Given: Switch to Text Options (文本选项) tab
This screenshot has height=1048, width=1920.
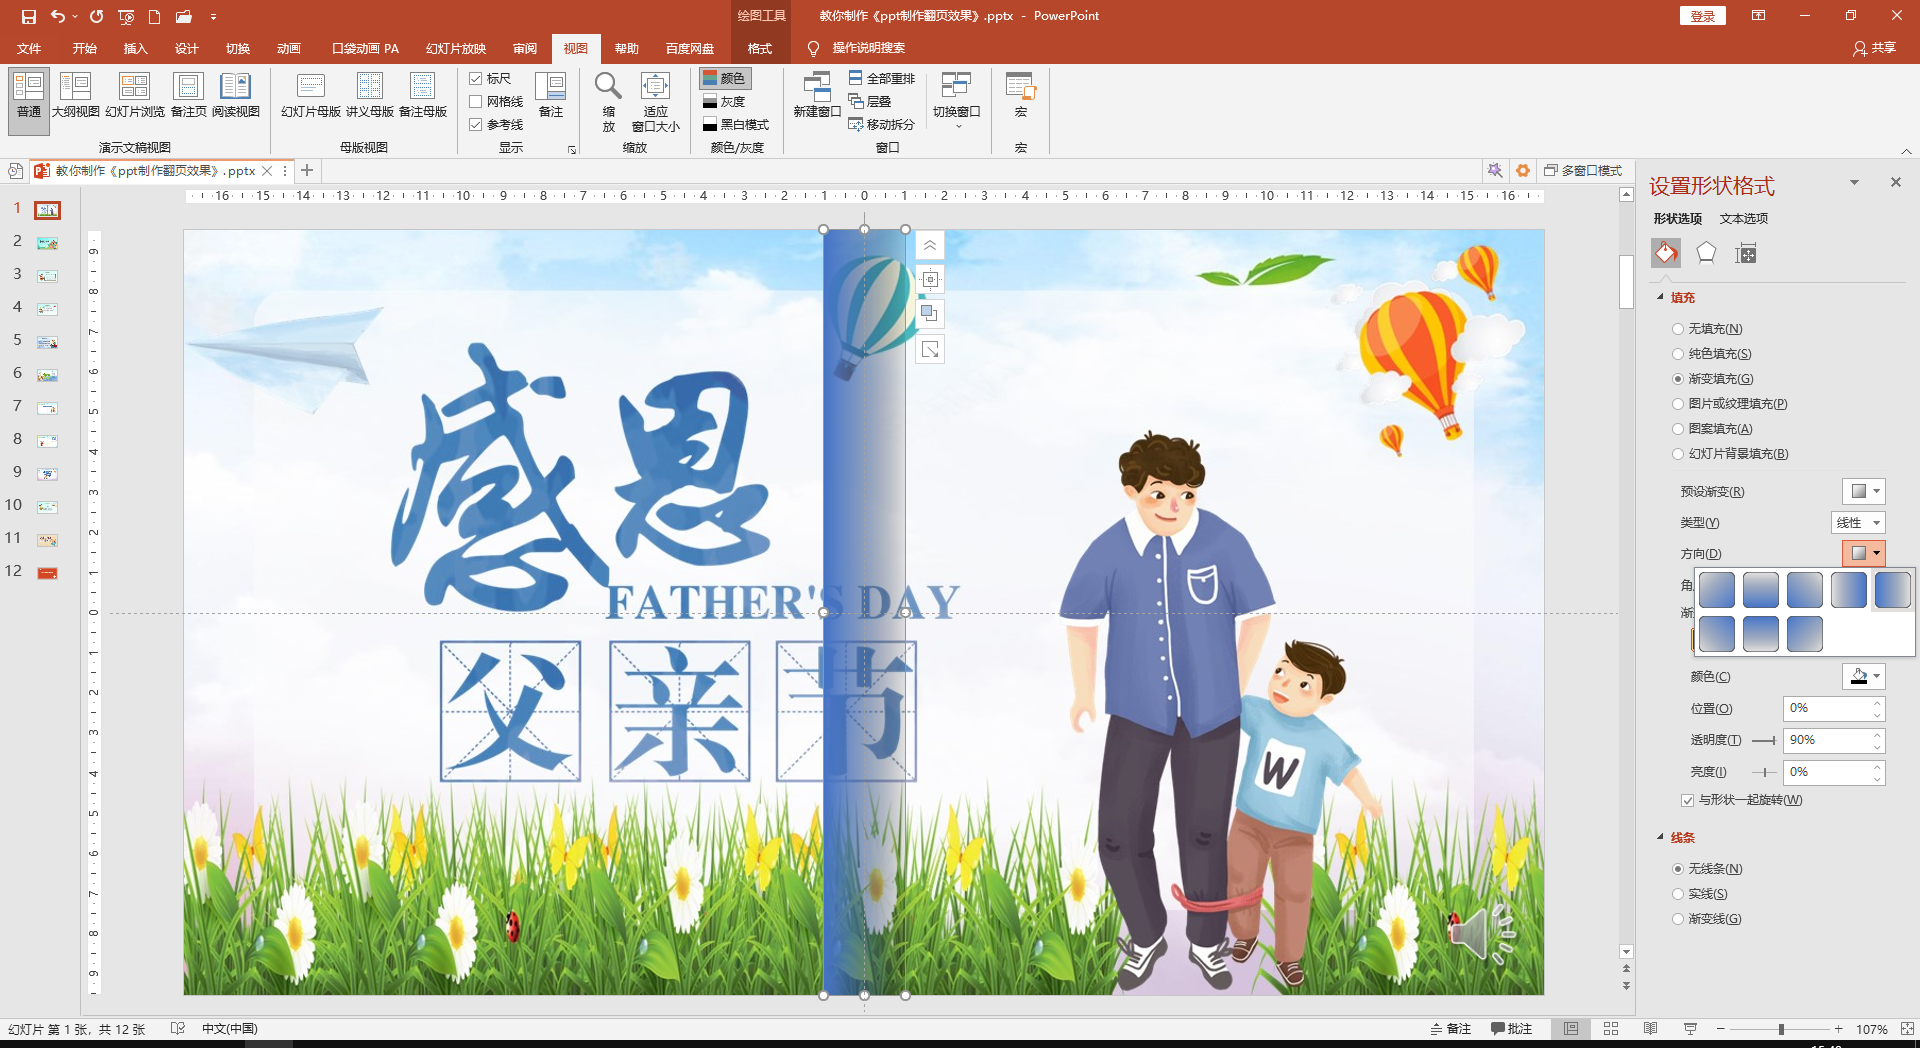Looking at the screenshot, I should (x=1744, y=218).
